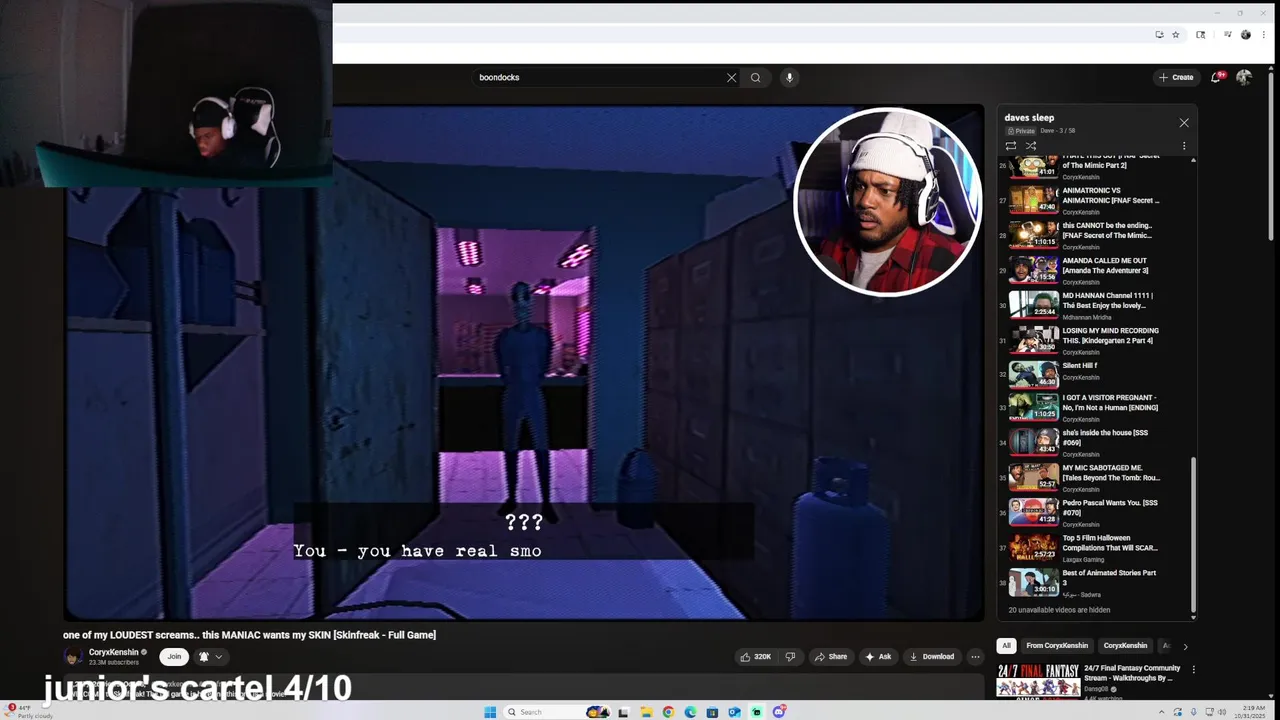1280x720 pixels.
Task: Close the daves sleep playlist panel
Action: click(x=1184, y=122)
